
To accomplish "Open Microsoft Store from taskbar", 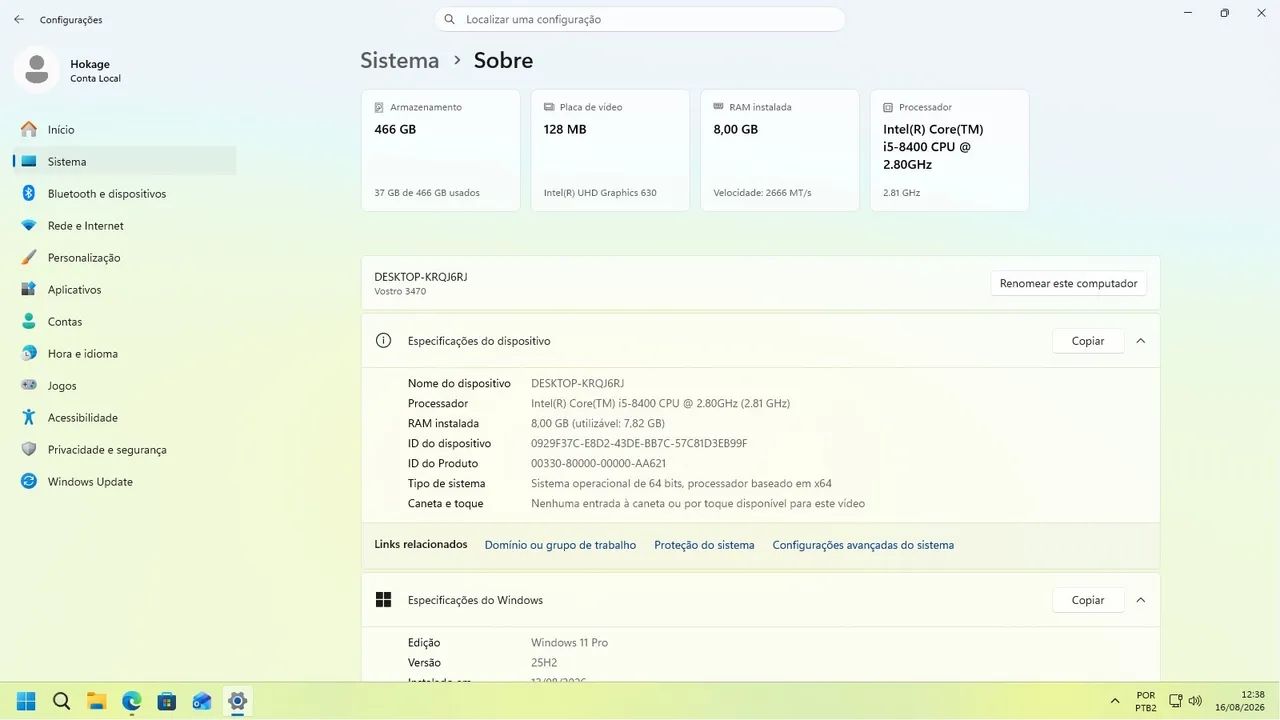I will [x=166, y=701].
